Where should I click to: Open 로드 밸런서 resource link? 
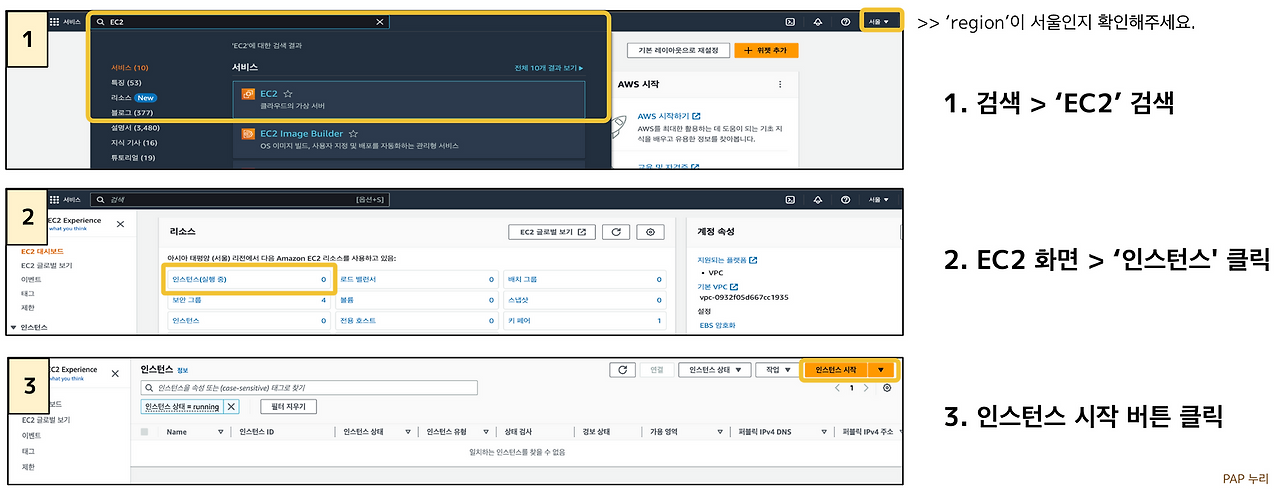[x=360, y=279]
